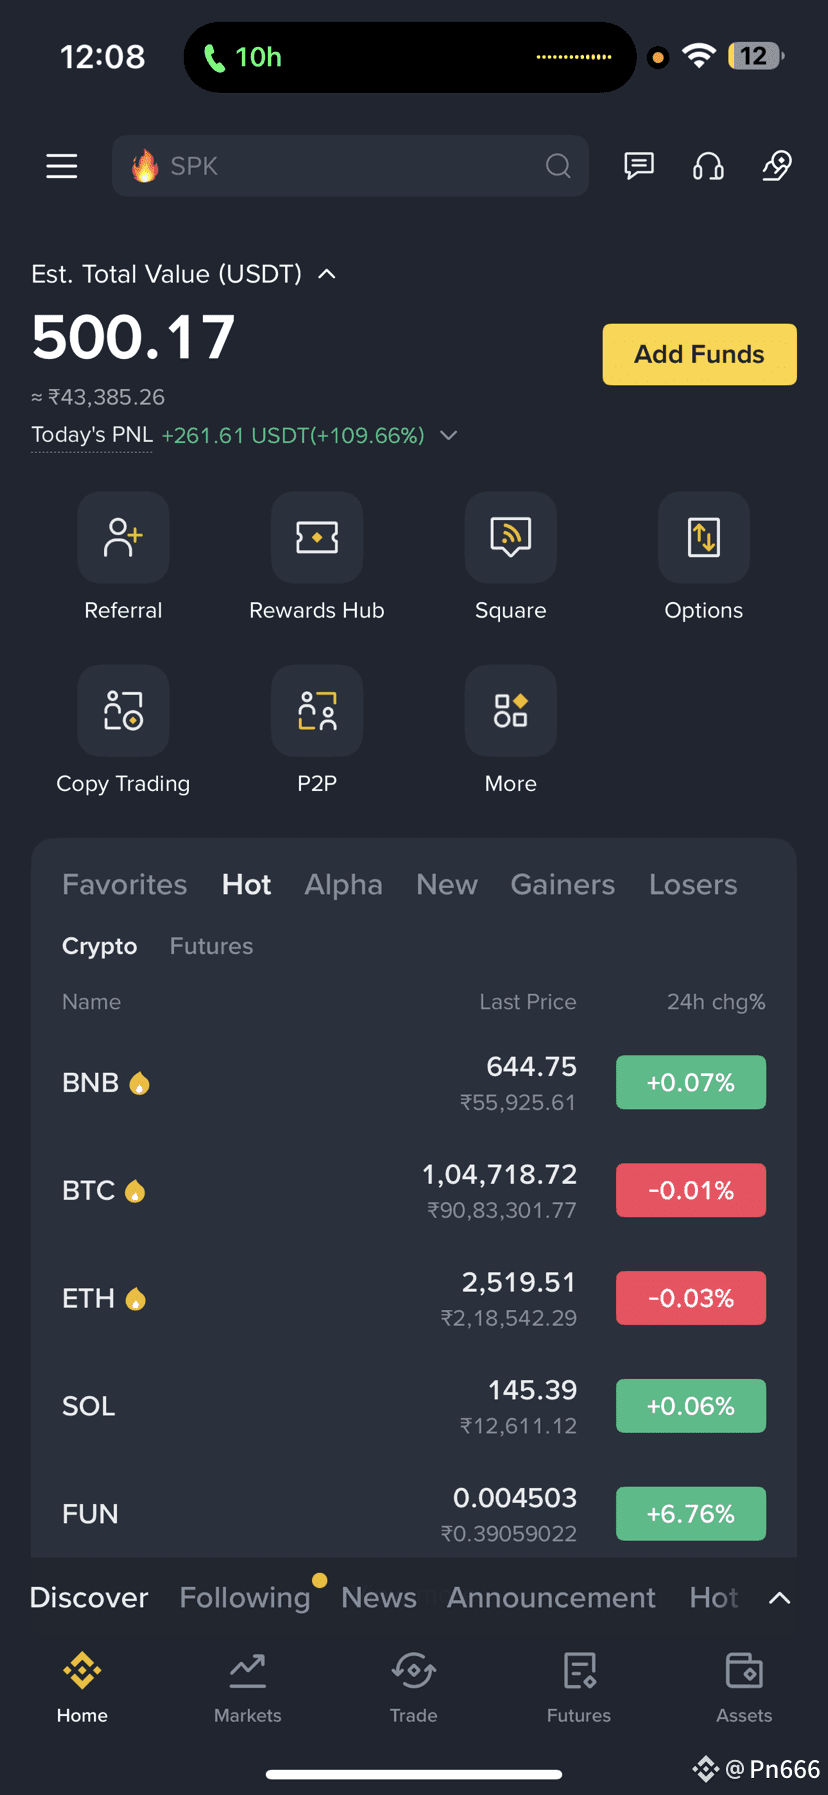Open the Announcement feed tab
Viewport: 828px width, 1795px height.
click(551, 1598)
